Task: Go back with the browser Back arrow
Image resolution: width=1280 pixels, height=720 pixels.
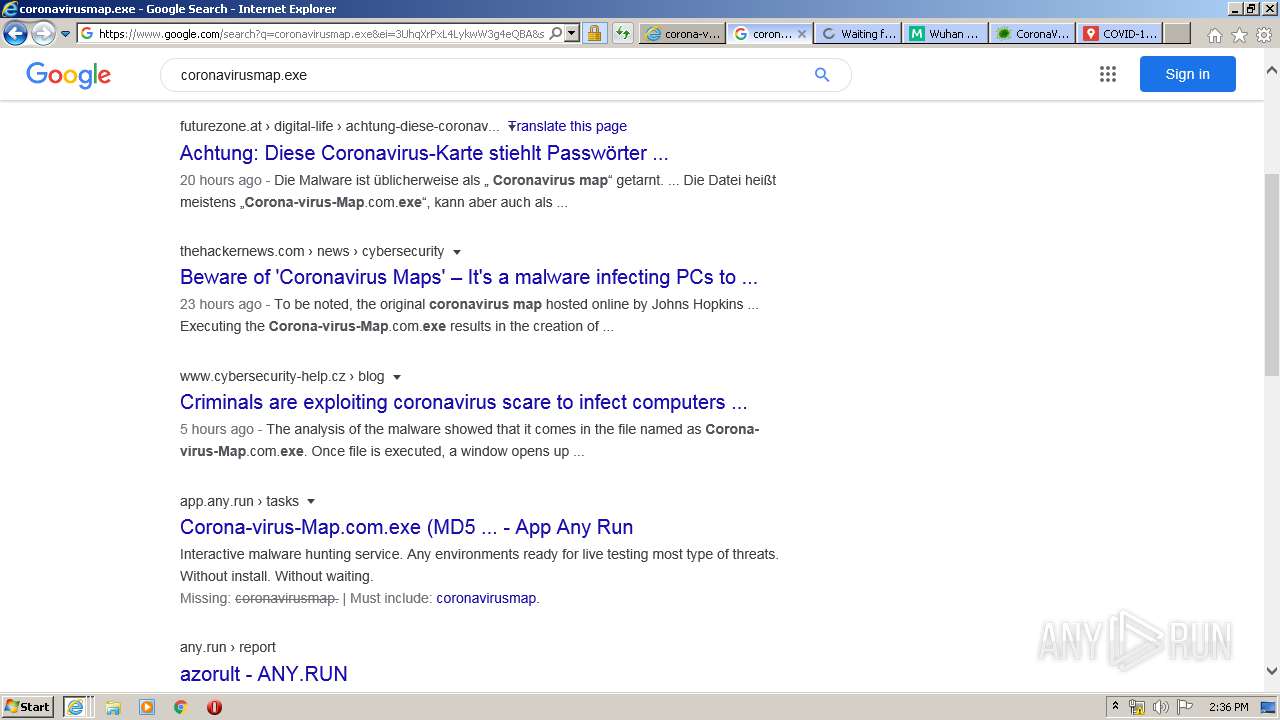Action: [x=15, y=33]
